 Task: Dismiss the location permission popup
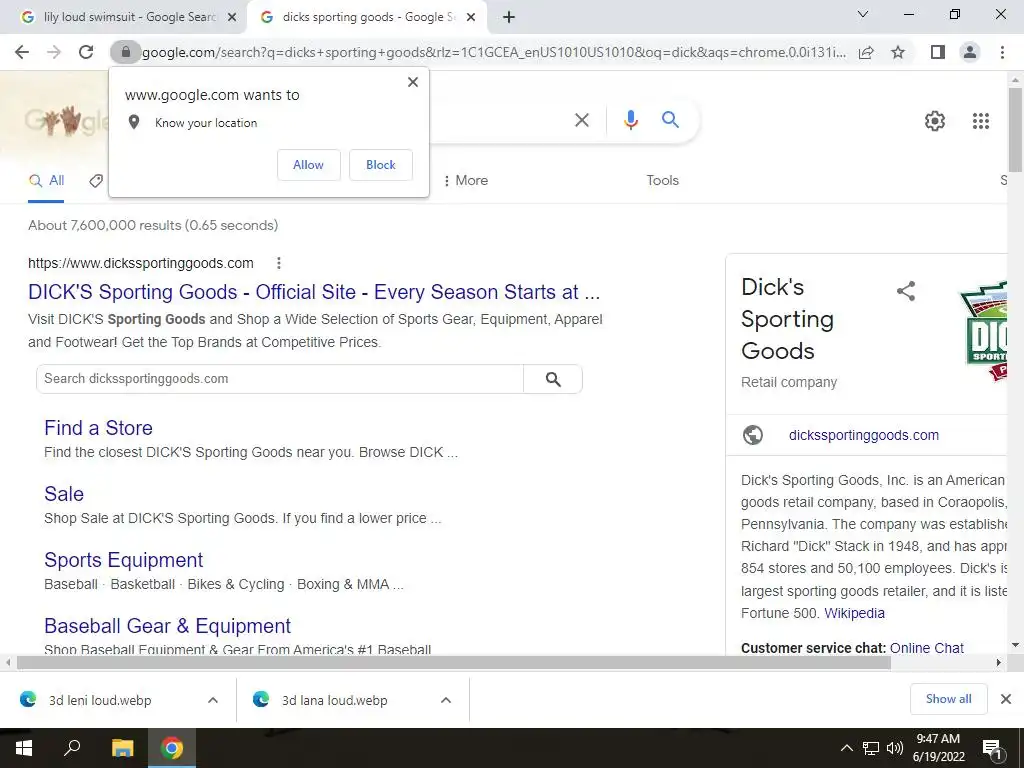tap(413, 82)
